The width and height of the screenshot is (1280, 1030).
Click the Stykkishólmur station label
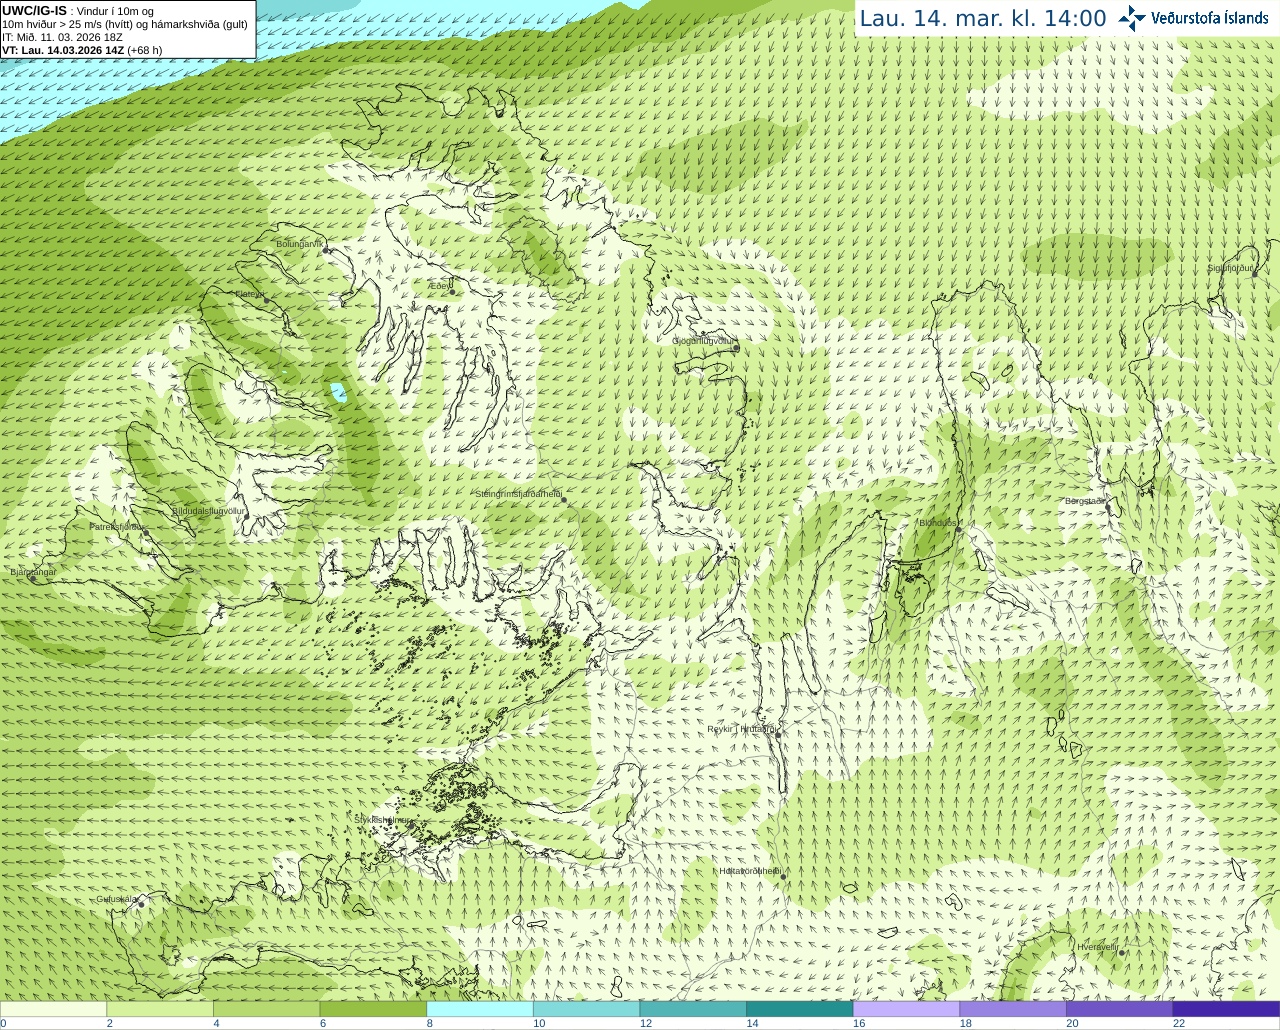click(382, 820)
